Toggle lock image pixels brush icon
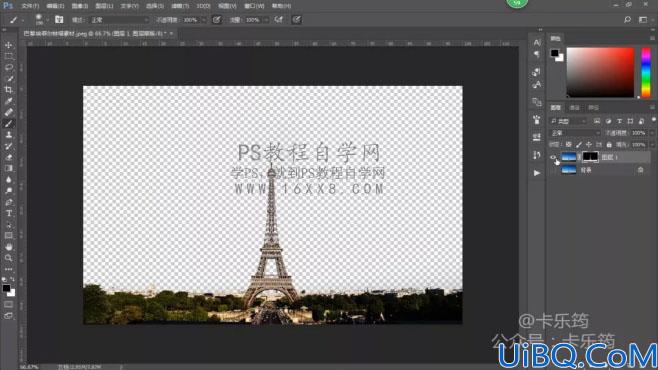This screenshot has width=658, height=370. point(579,144)
